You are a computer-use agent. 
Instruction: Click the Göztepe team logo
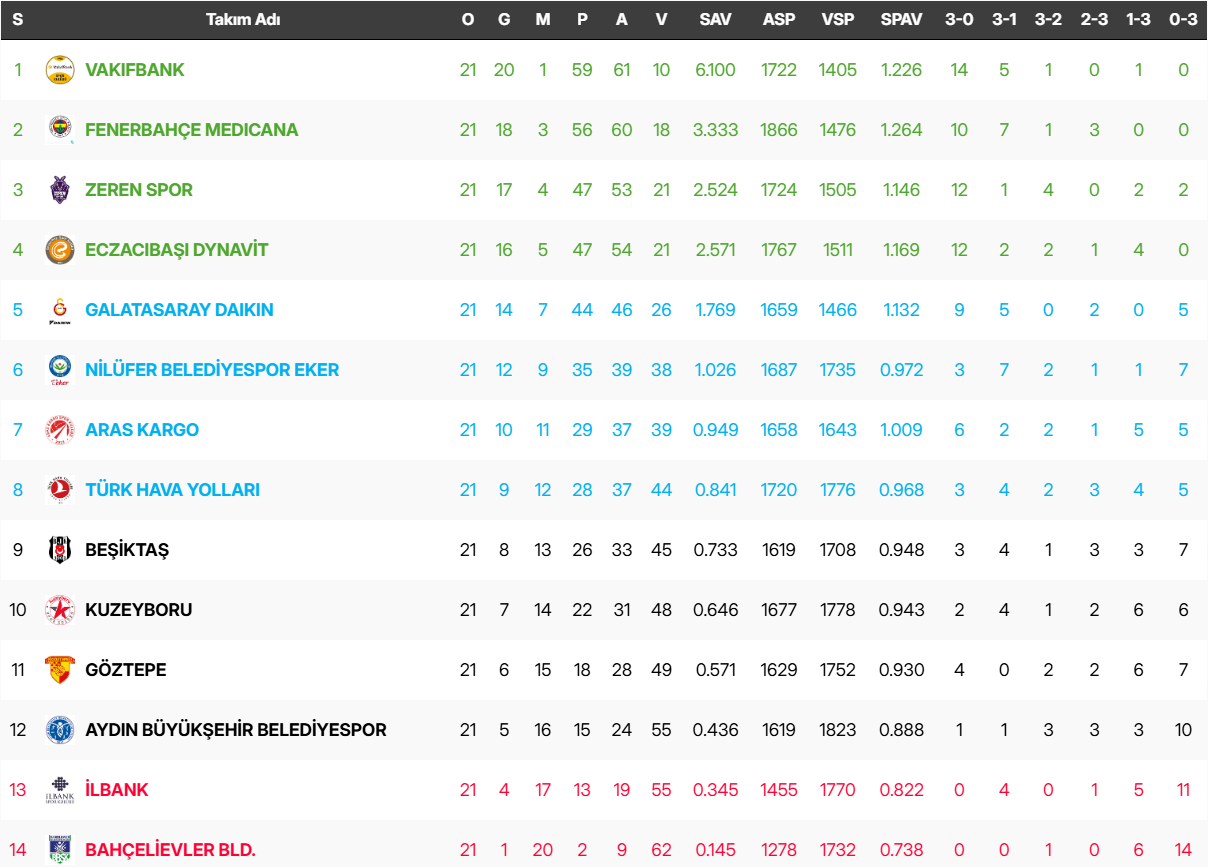[60, 670]
